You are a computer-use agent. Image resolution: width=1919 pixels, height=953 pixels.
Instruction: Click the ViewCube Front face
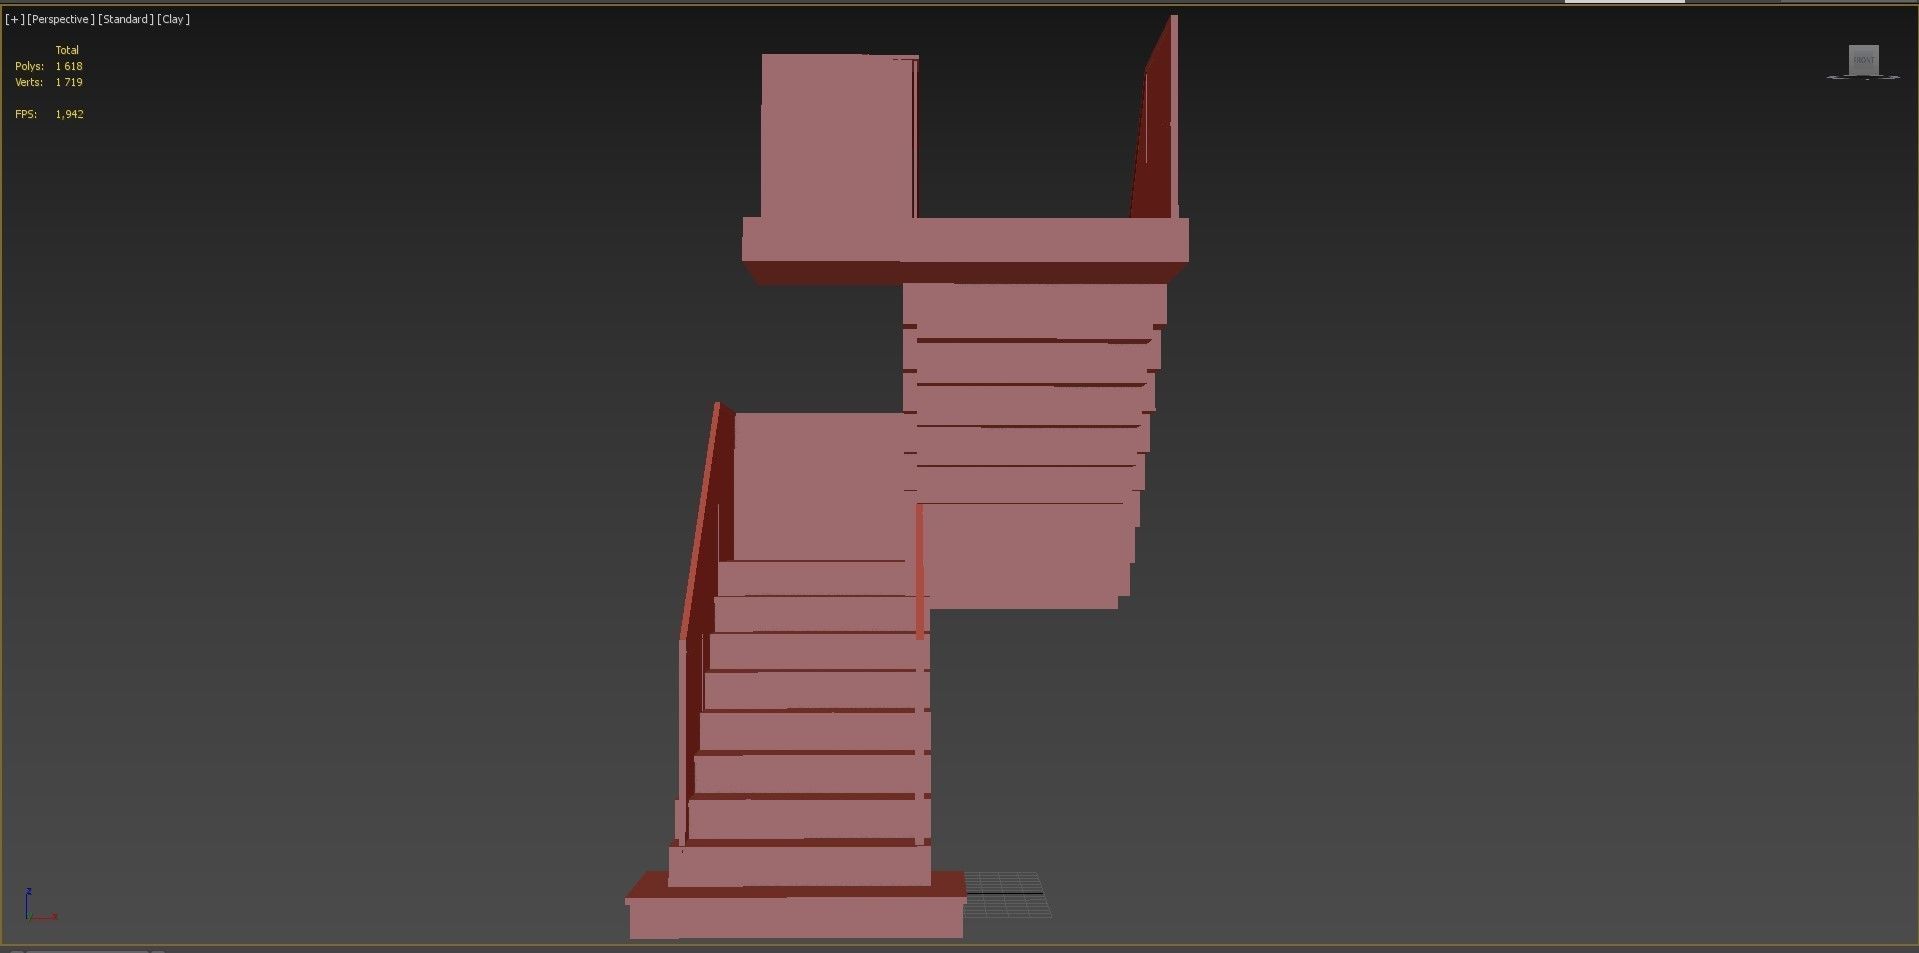[1863, 60]
